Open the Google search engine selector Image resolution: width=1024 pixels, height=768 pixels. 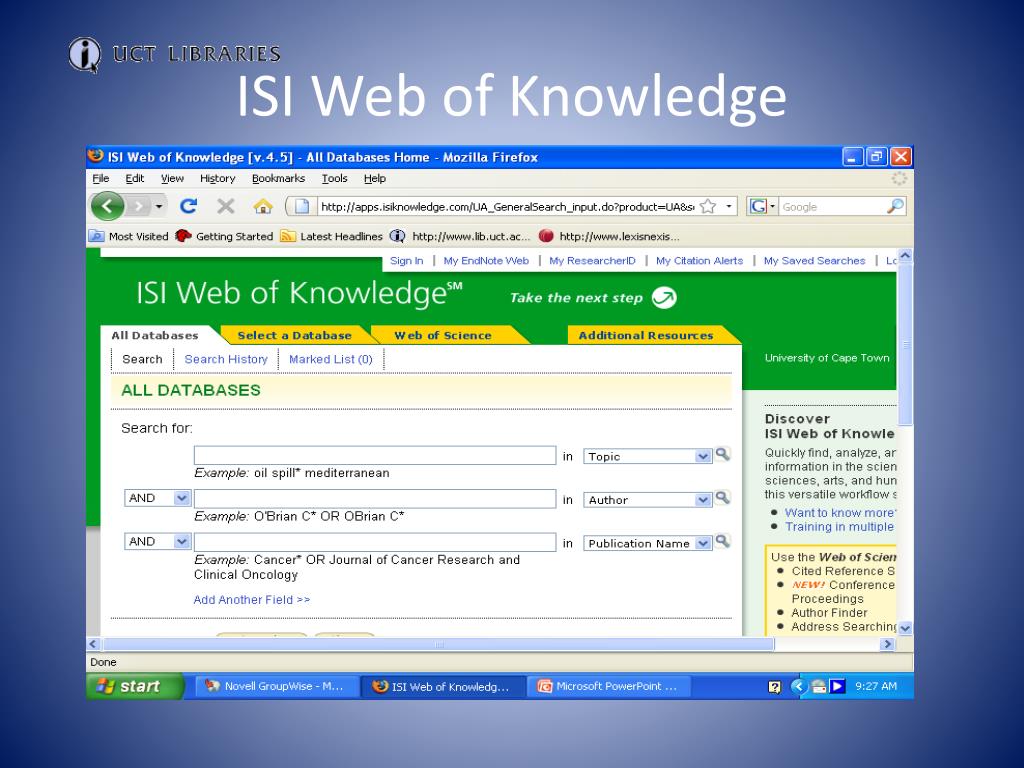pos(762,206)
